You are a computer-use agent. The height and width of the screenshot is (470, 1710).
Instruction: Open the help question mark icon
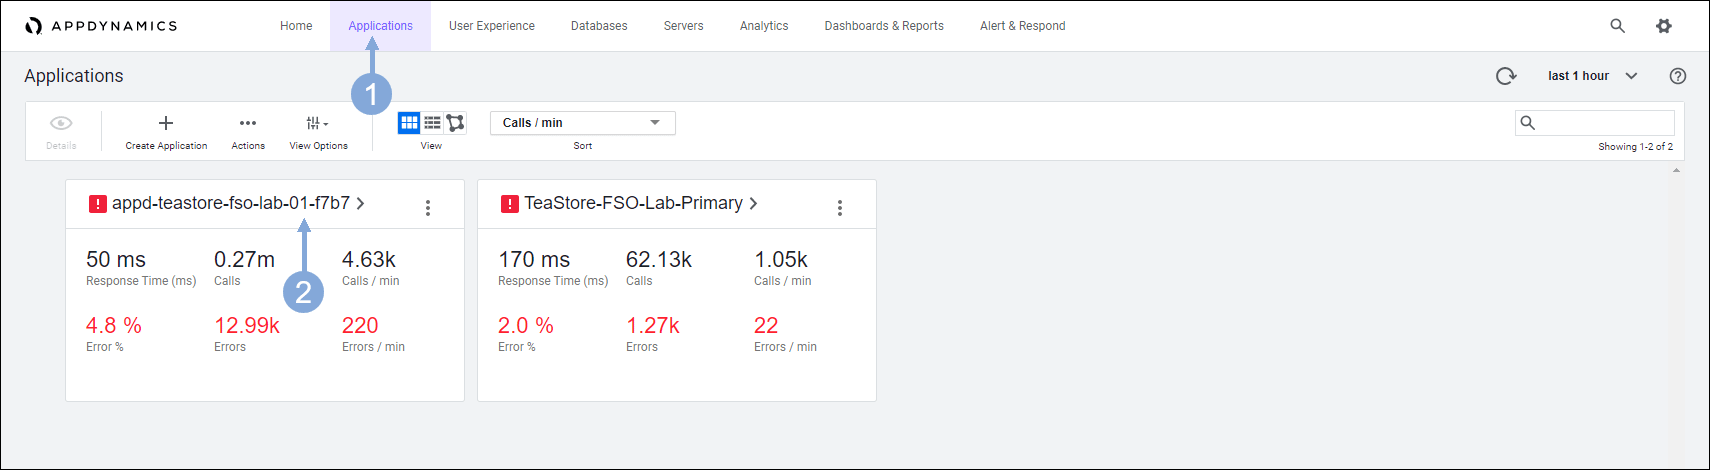(x=1678, y=76)
